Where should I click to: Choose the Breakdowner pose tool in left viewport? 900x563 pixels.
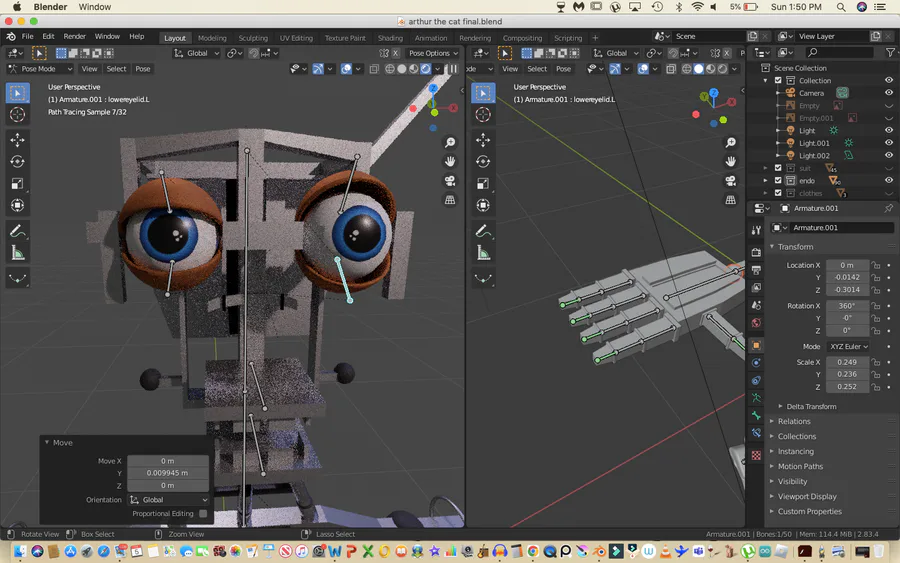[17, 279]
